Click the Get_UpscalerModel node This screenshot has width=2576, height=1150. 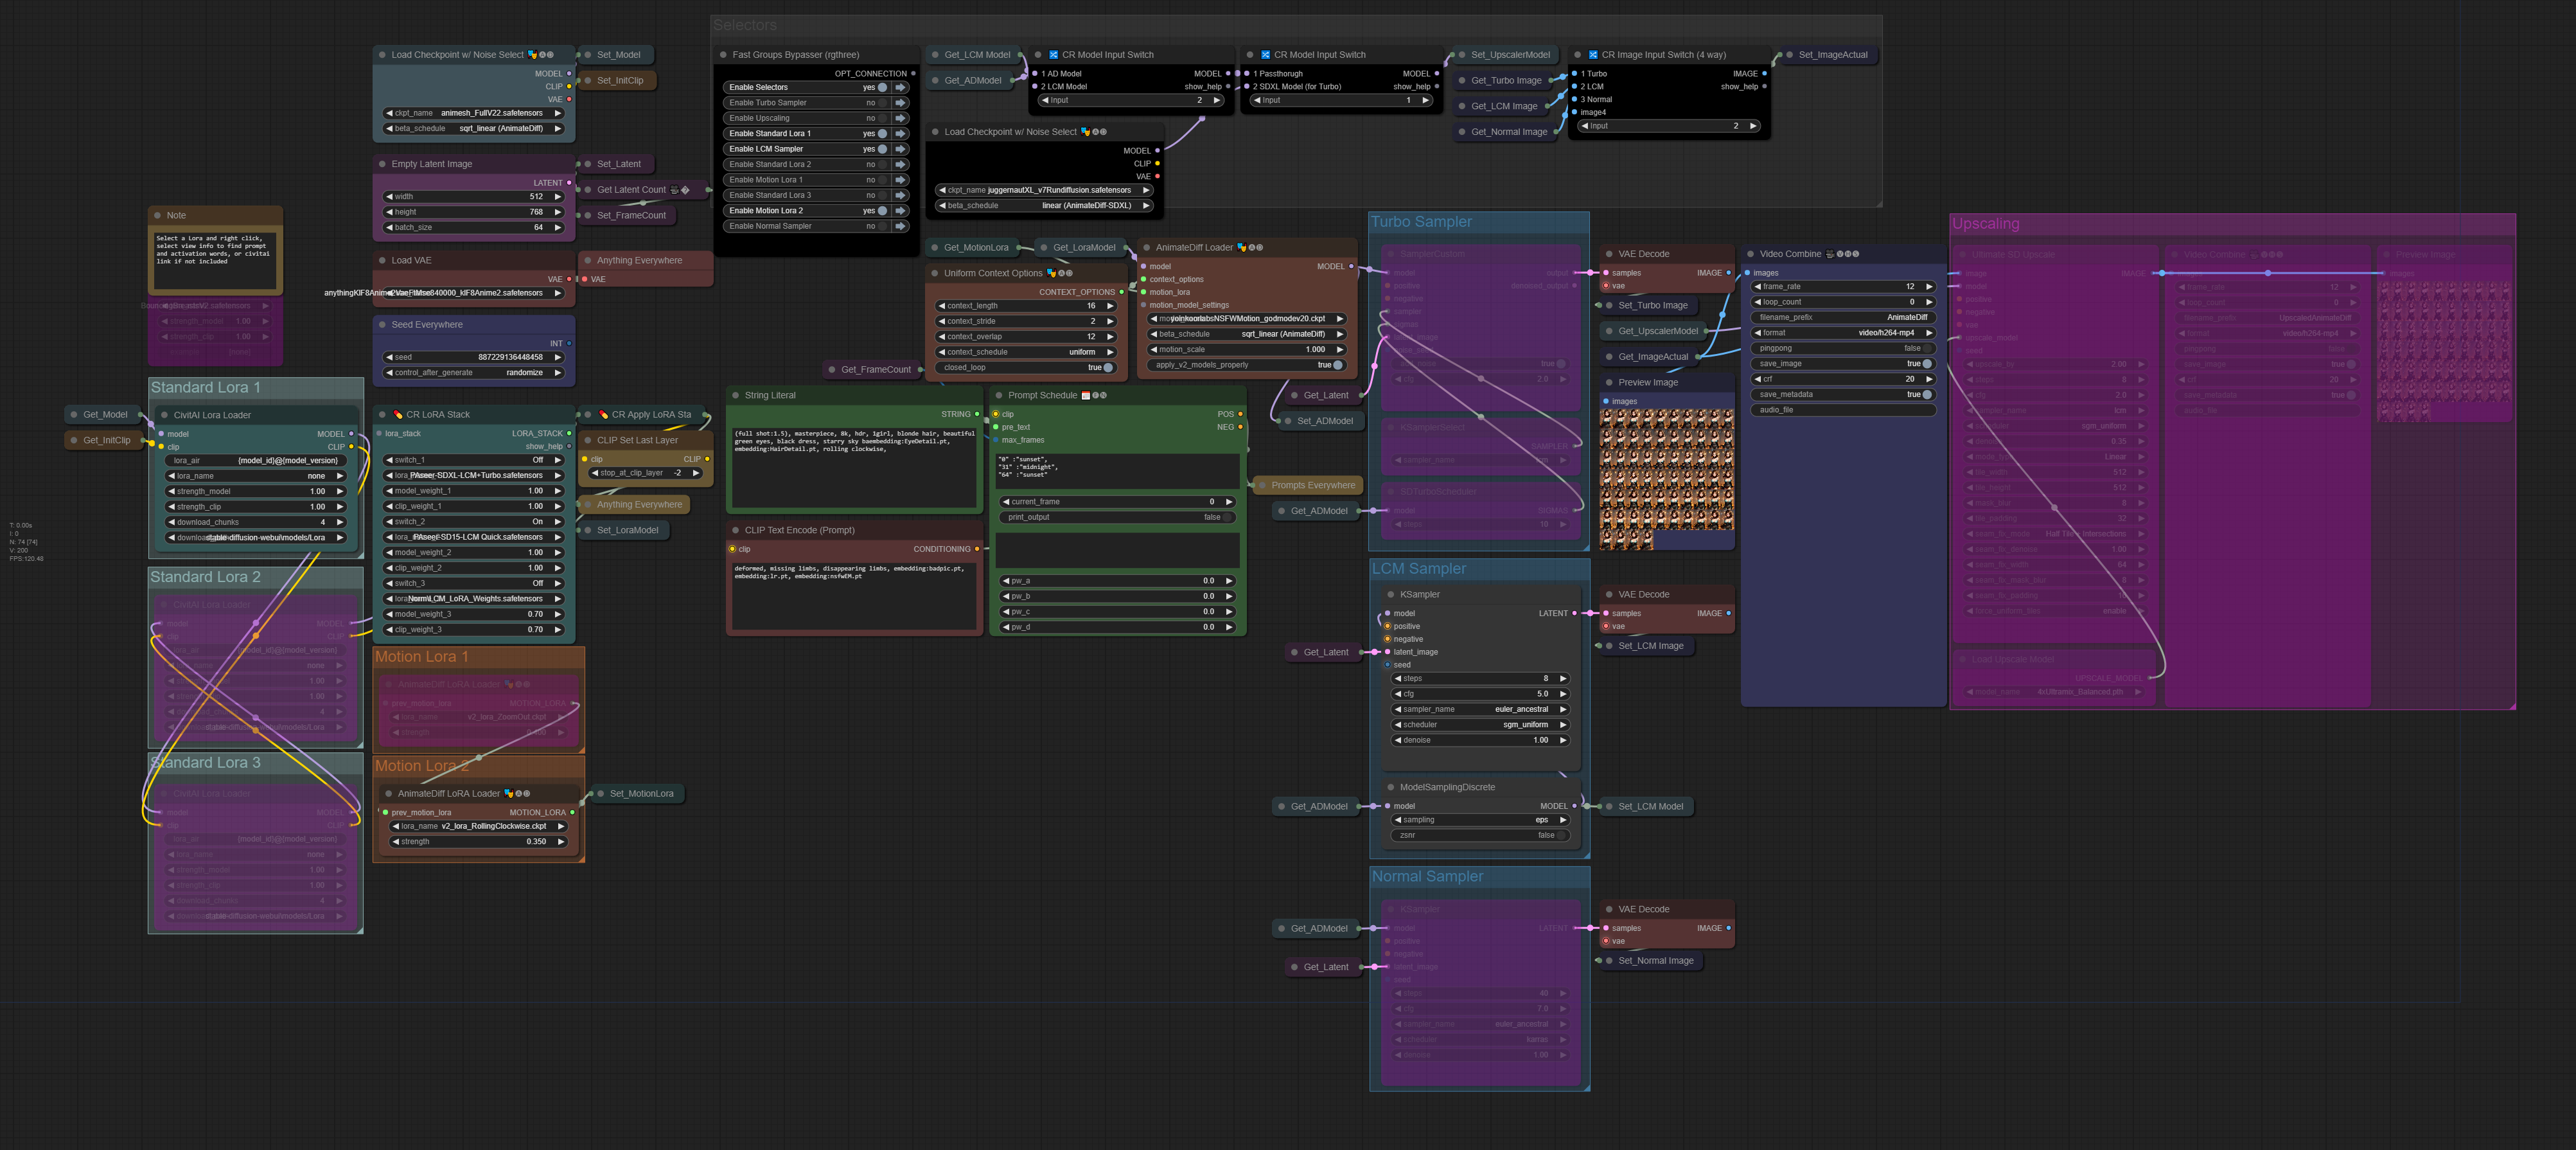point(1657,331)
